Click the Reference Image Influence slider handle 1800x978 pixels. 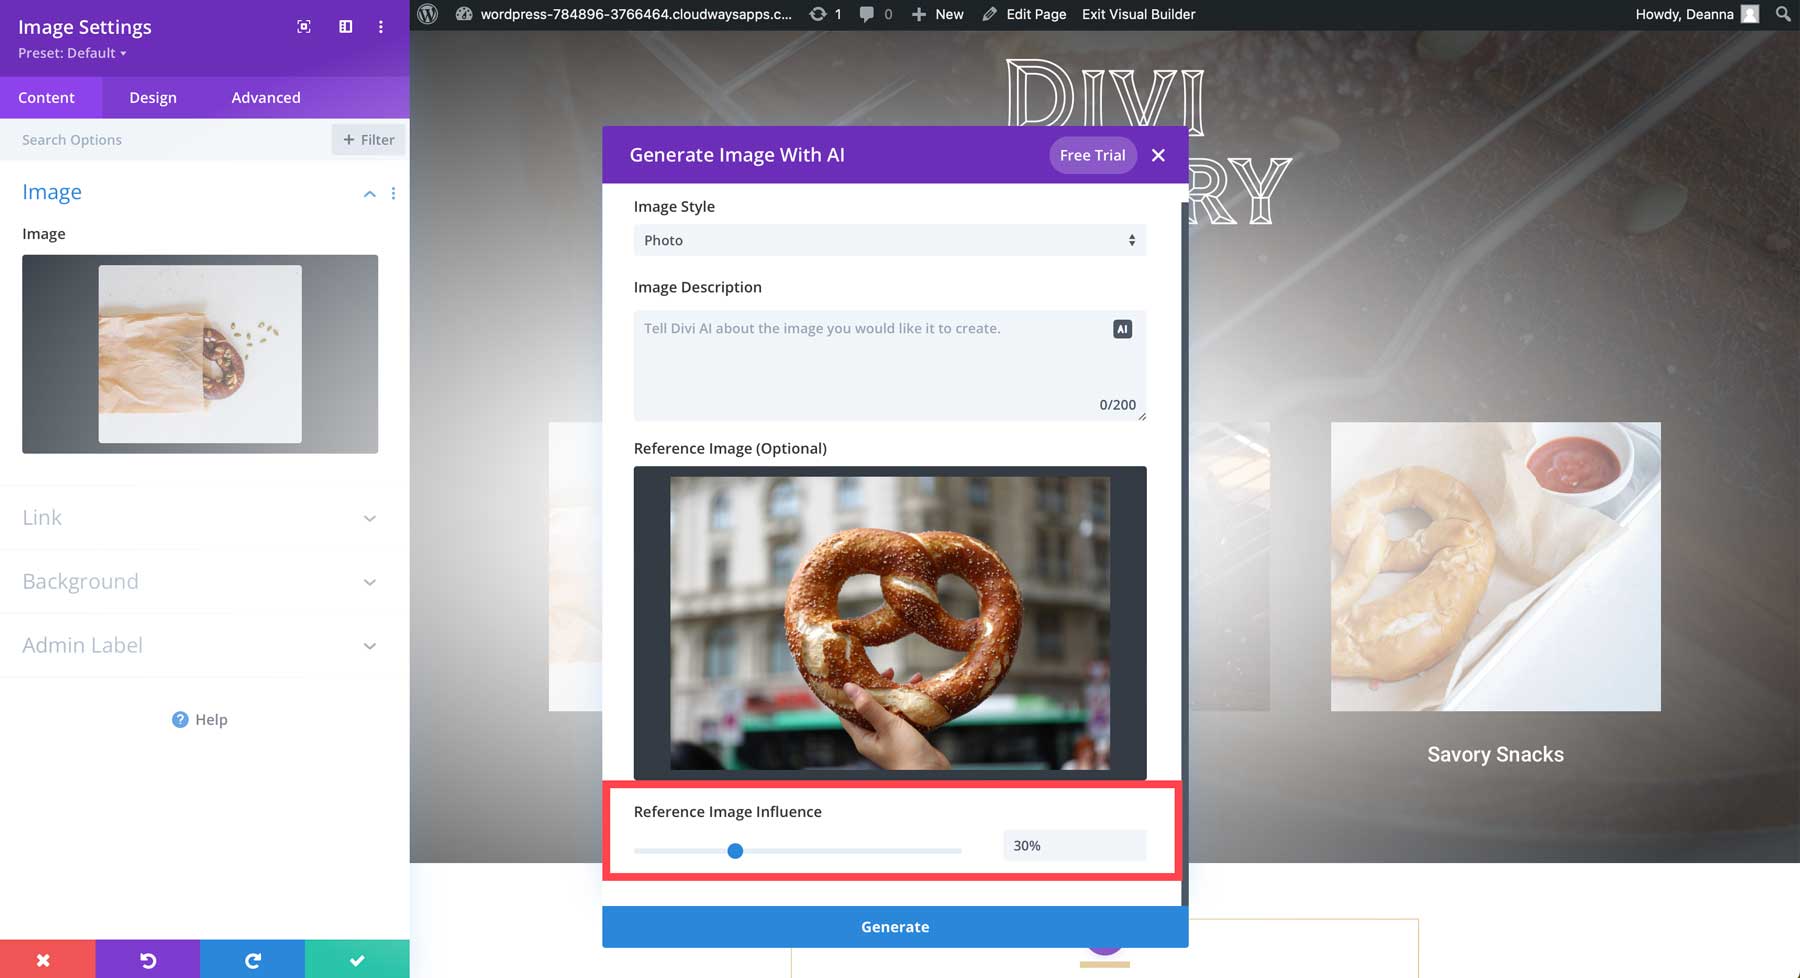pyautogui.click(x=735, y=851)
